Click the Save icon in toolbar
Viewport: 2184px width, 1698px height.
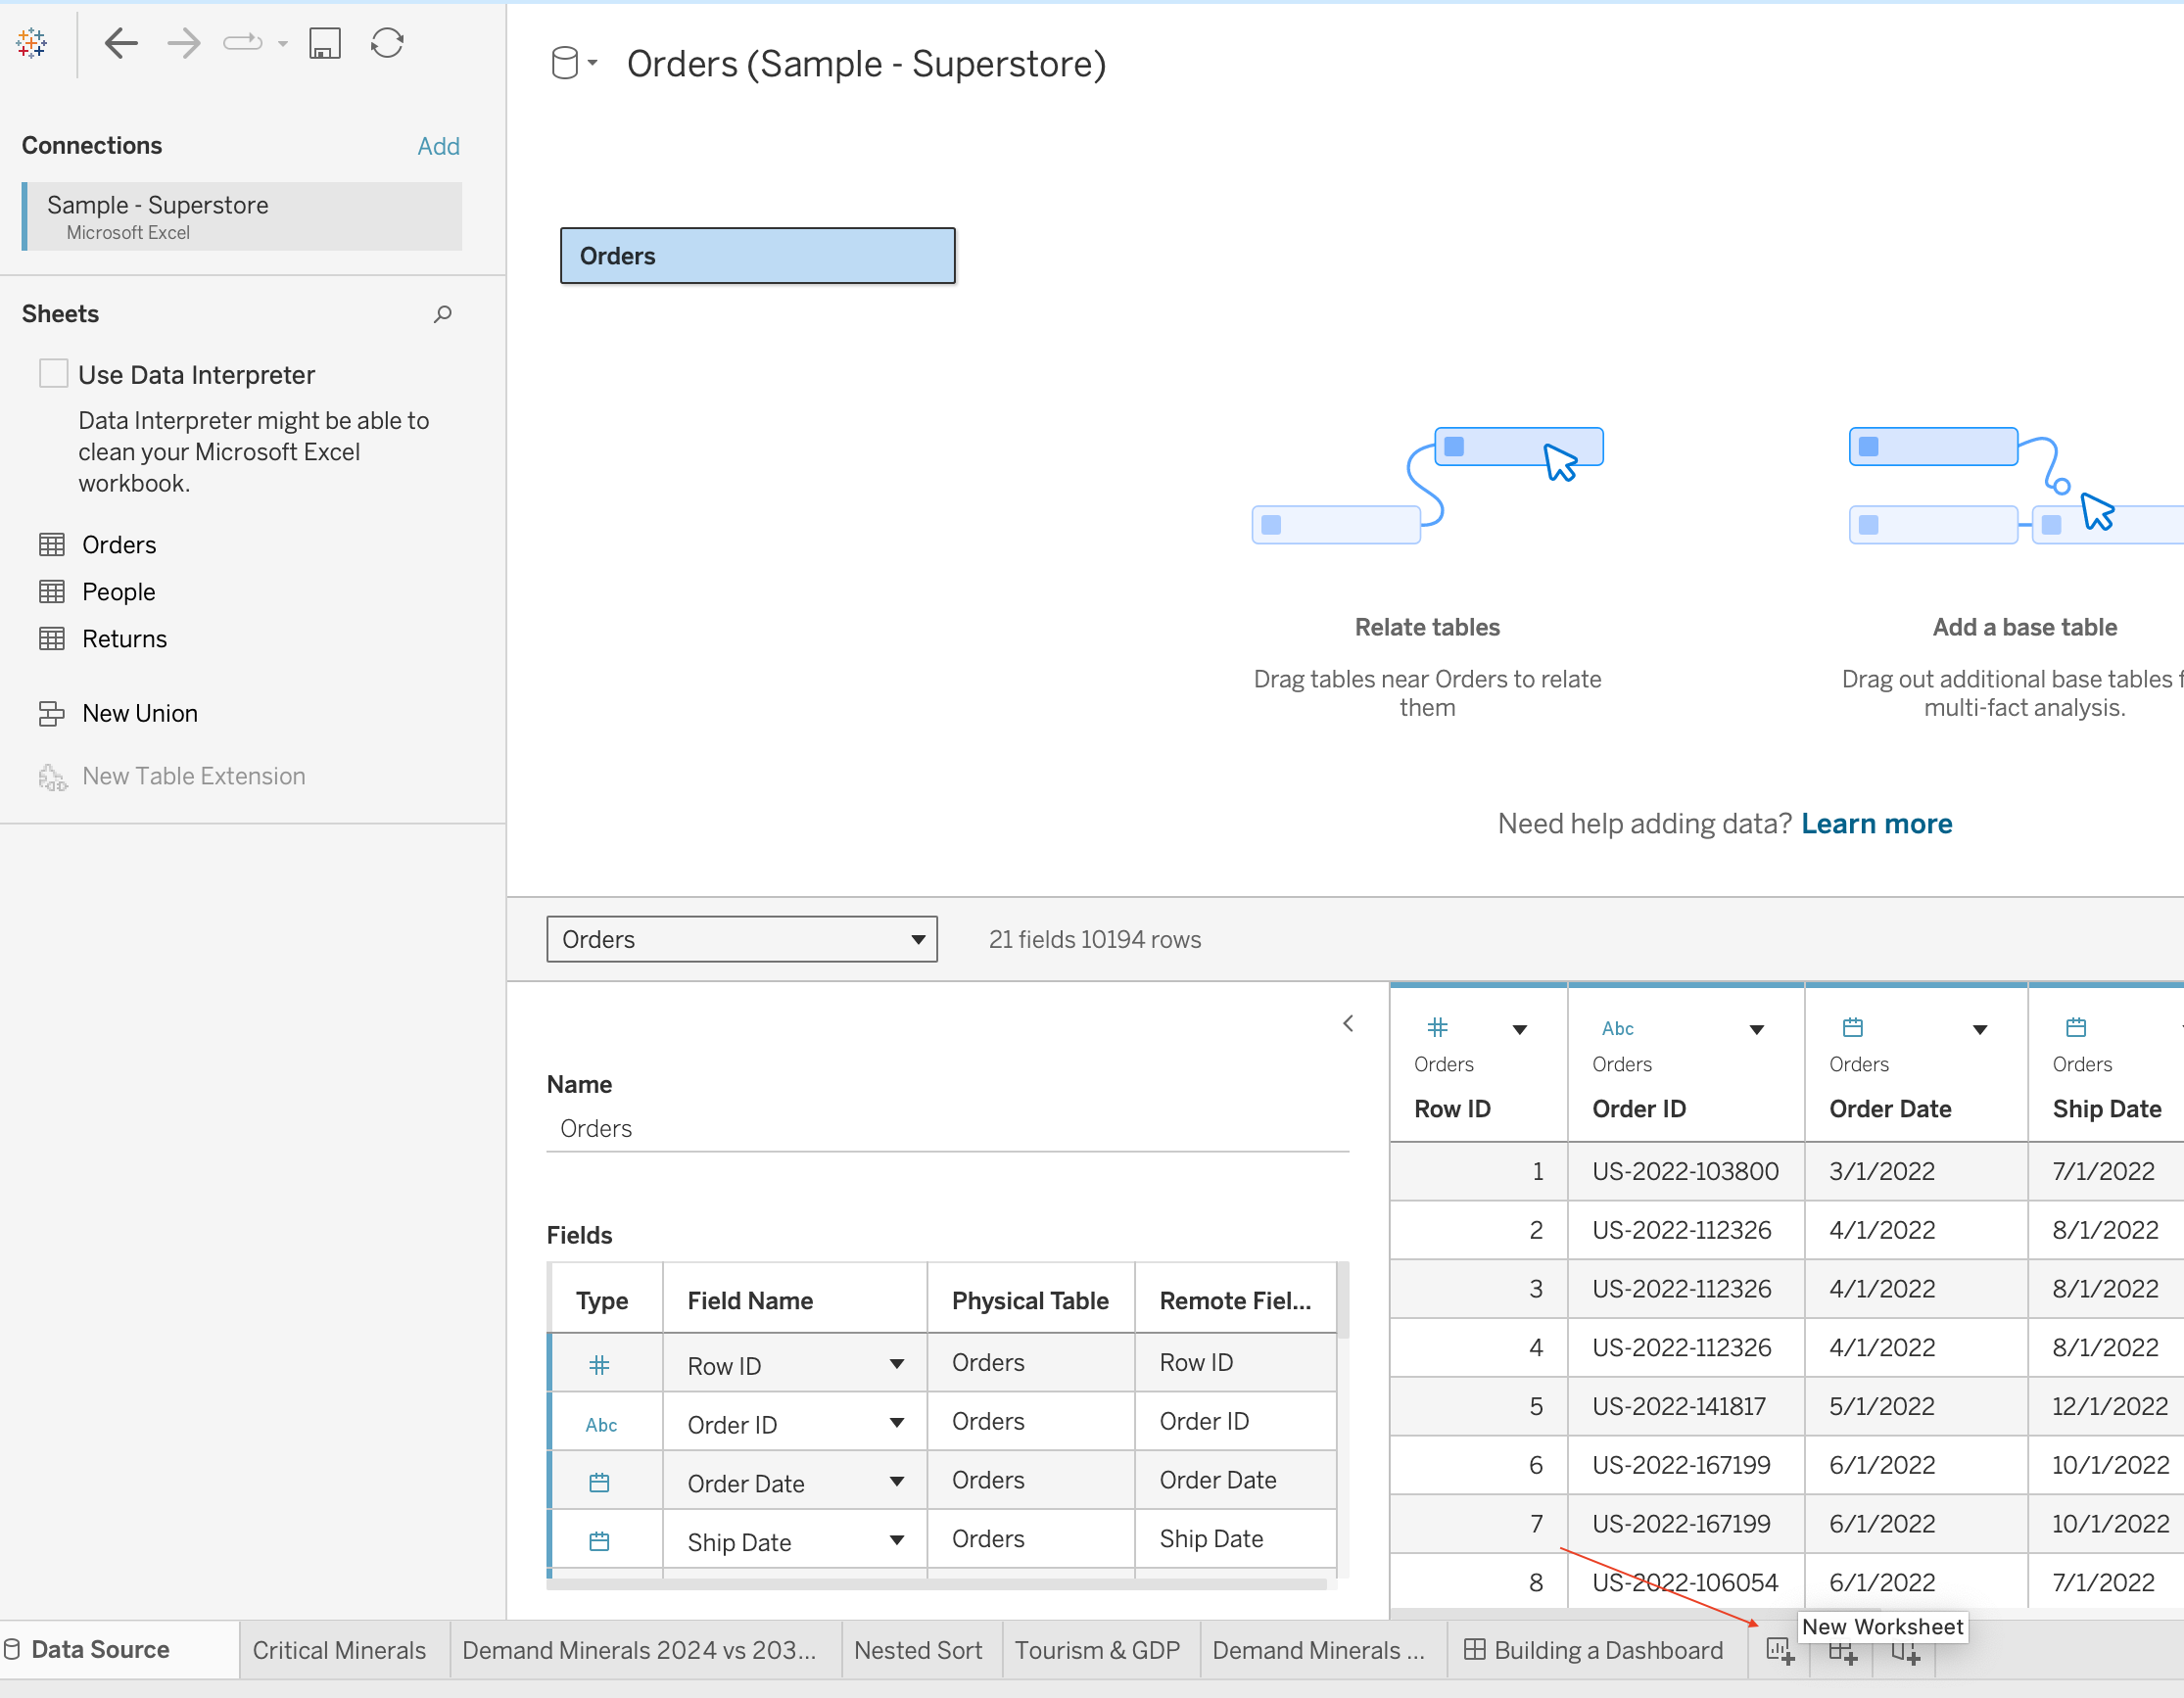pyautogui.click(x=325, y=43)
